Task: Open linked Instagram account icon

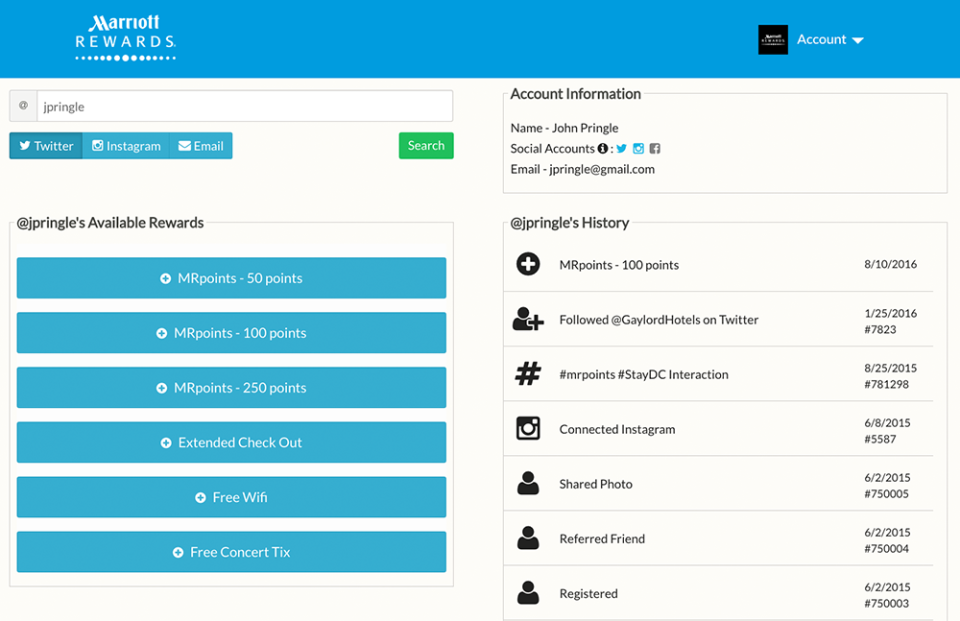Action: point(638,148)
